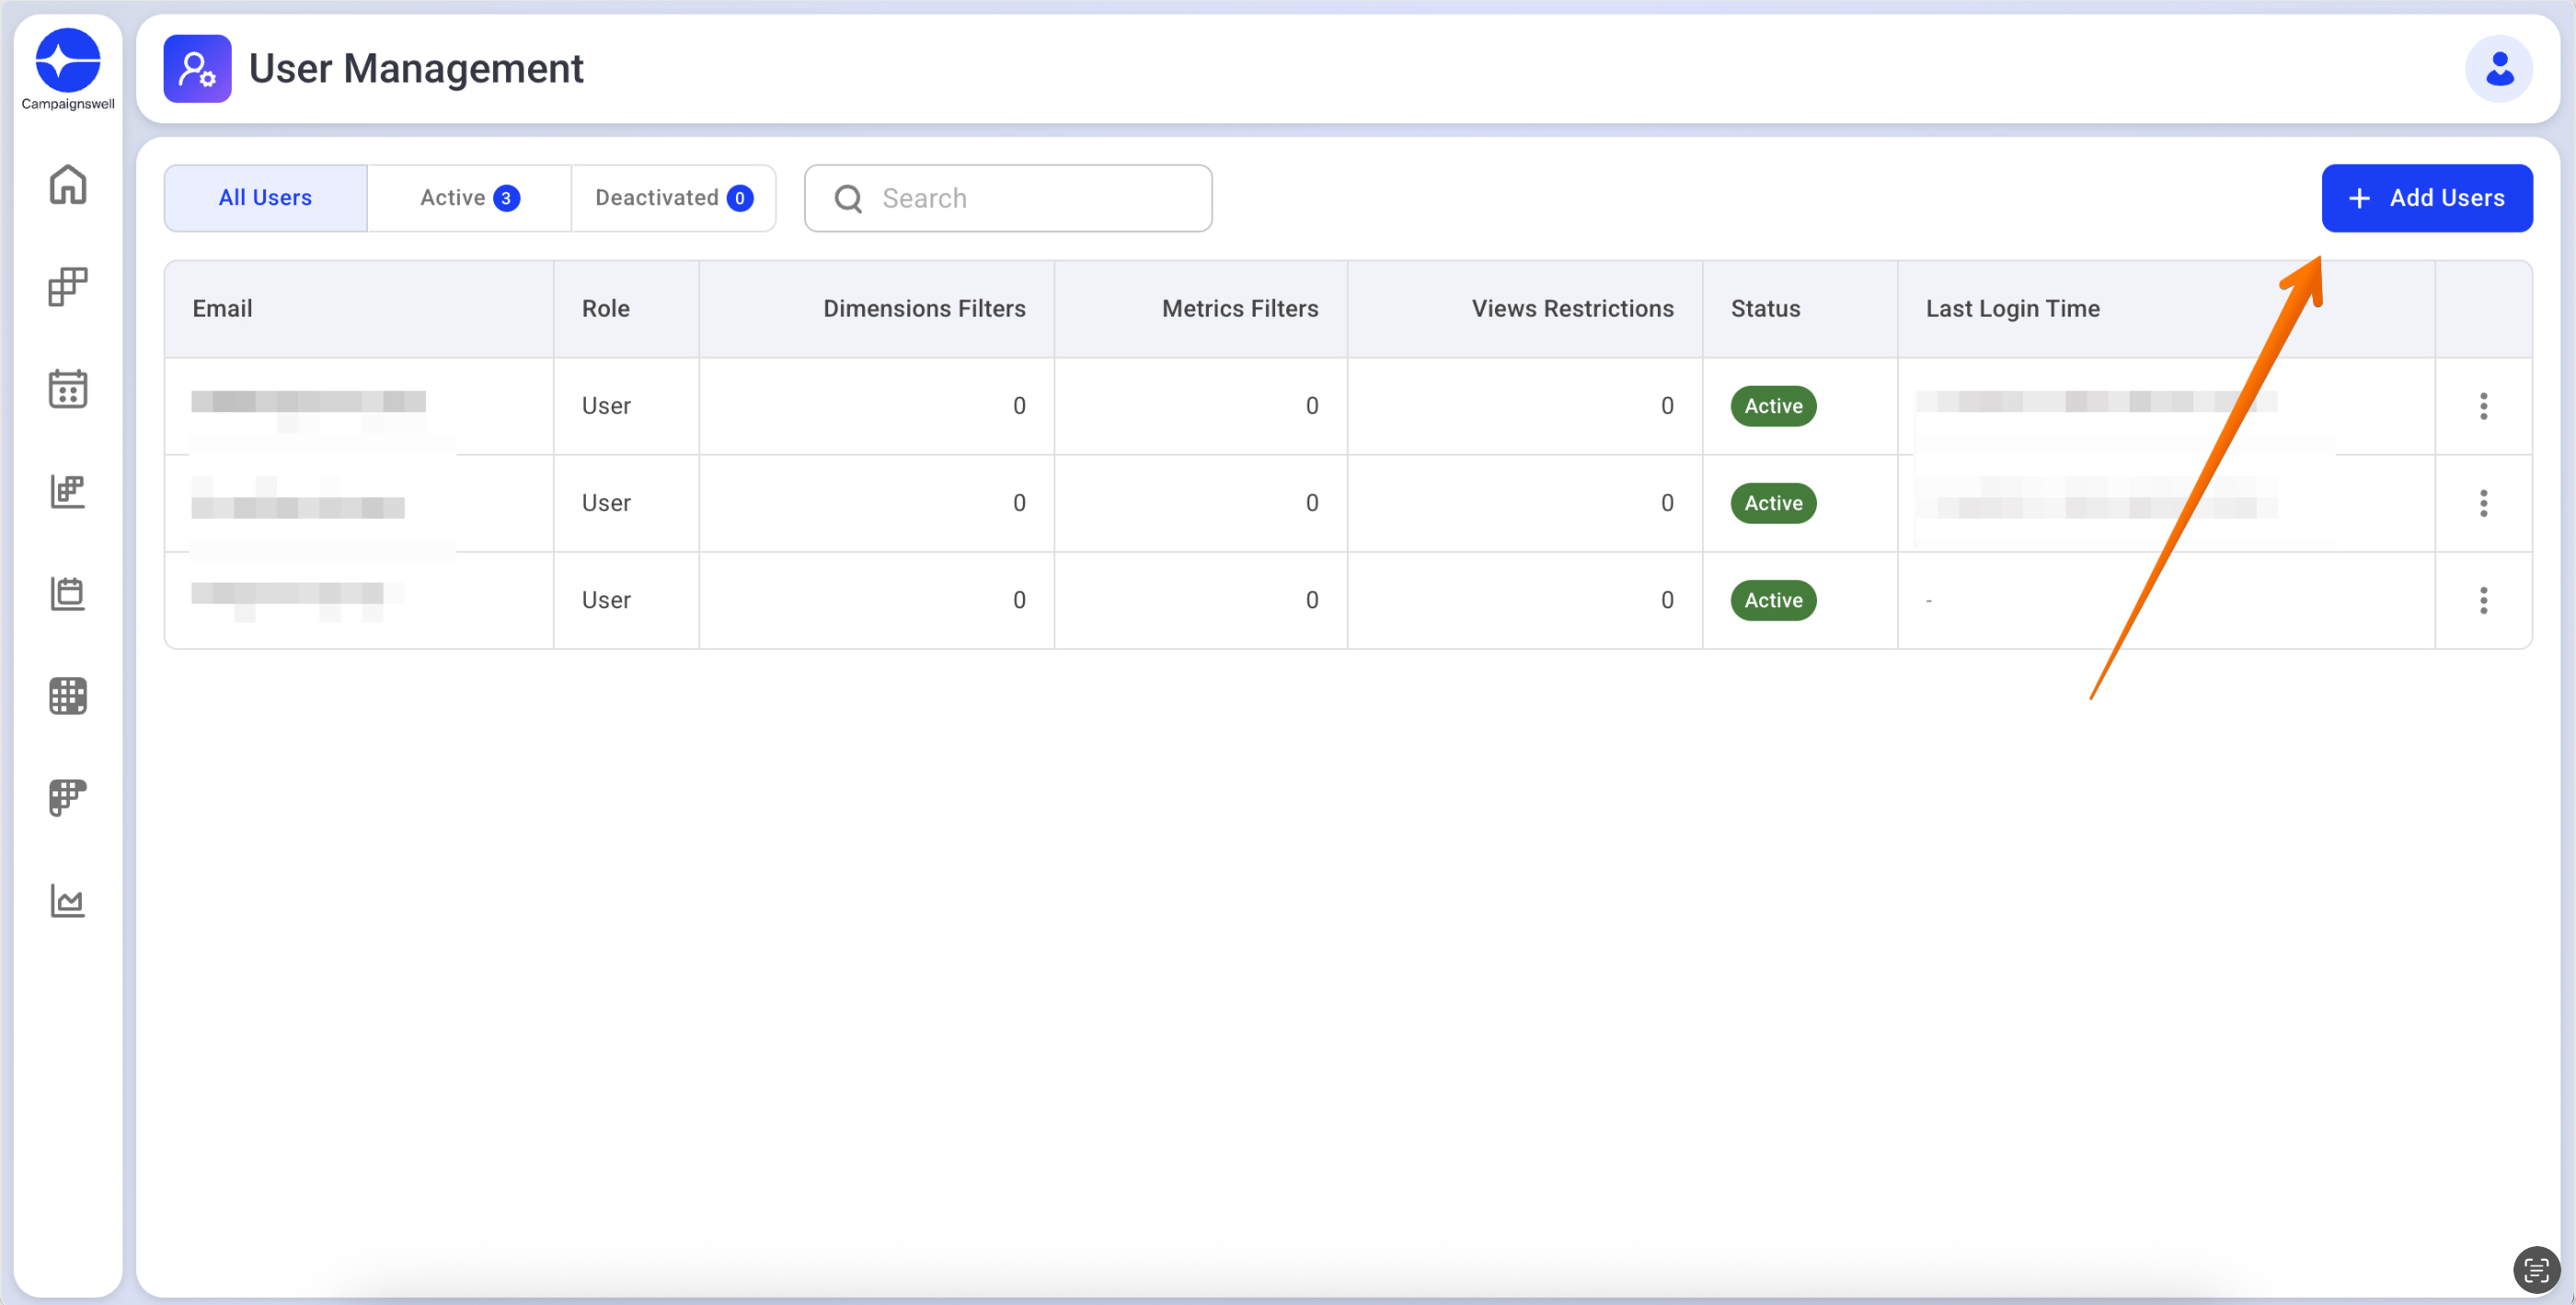Click the Add Users button
The height and width of the screenshot is (1305, 2576).
[x=2426, y=198]
